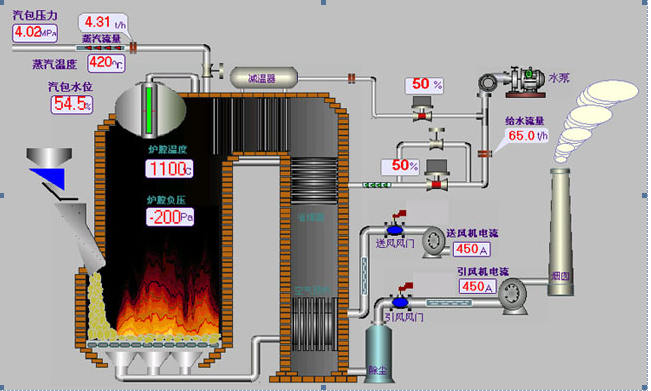Select the forced draft fan (送风机) blower icon
651x391 pixels.
(433, 242)
